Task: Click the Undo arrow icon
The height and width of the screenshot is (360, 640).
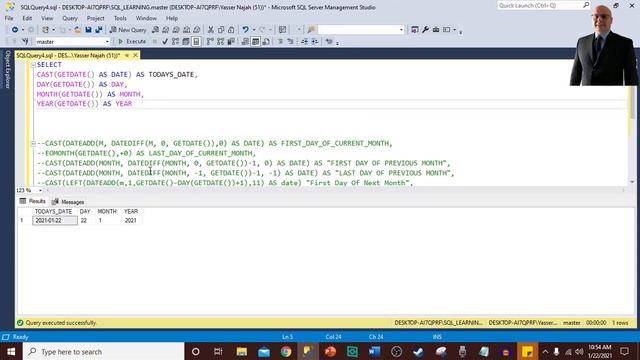Action: pyautogui.click(x=245, y=30)
